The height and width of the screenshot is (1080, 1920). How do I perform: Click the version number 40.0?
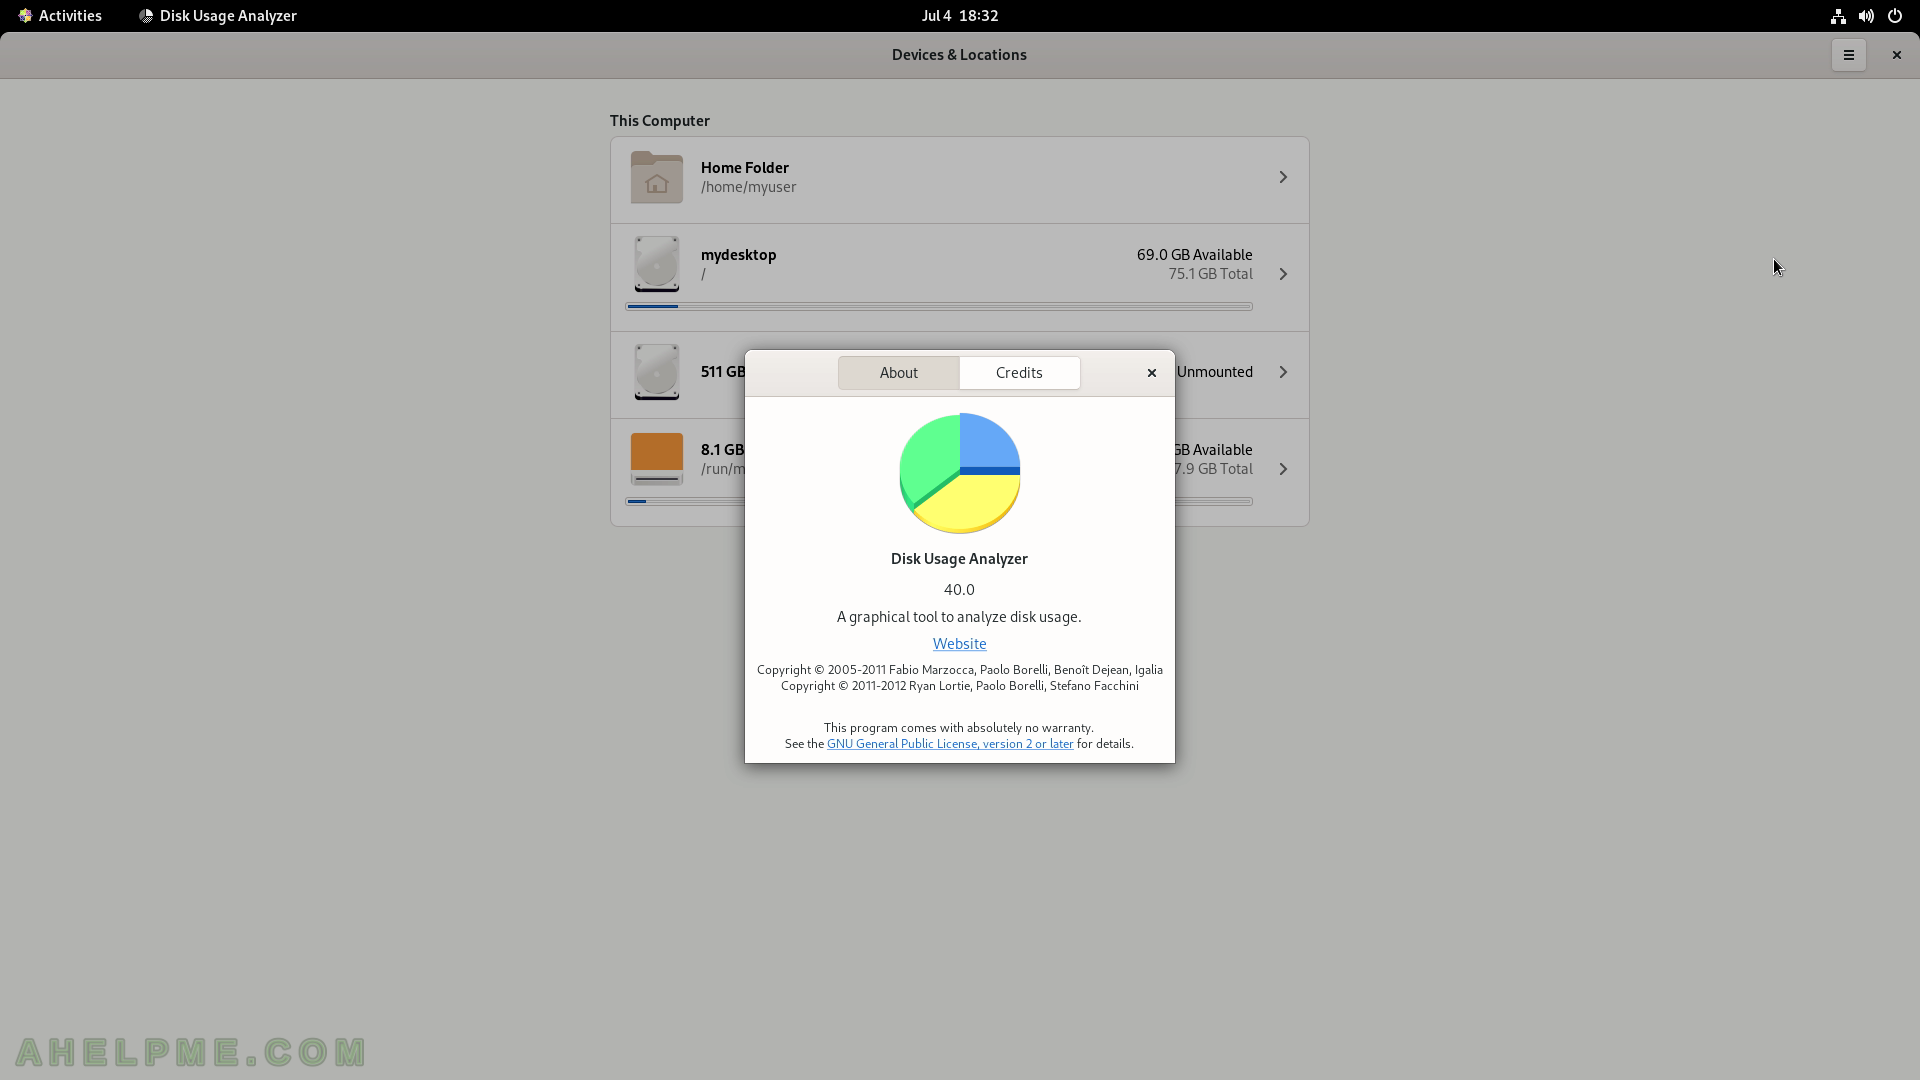959,590
